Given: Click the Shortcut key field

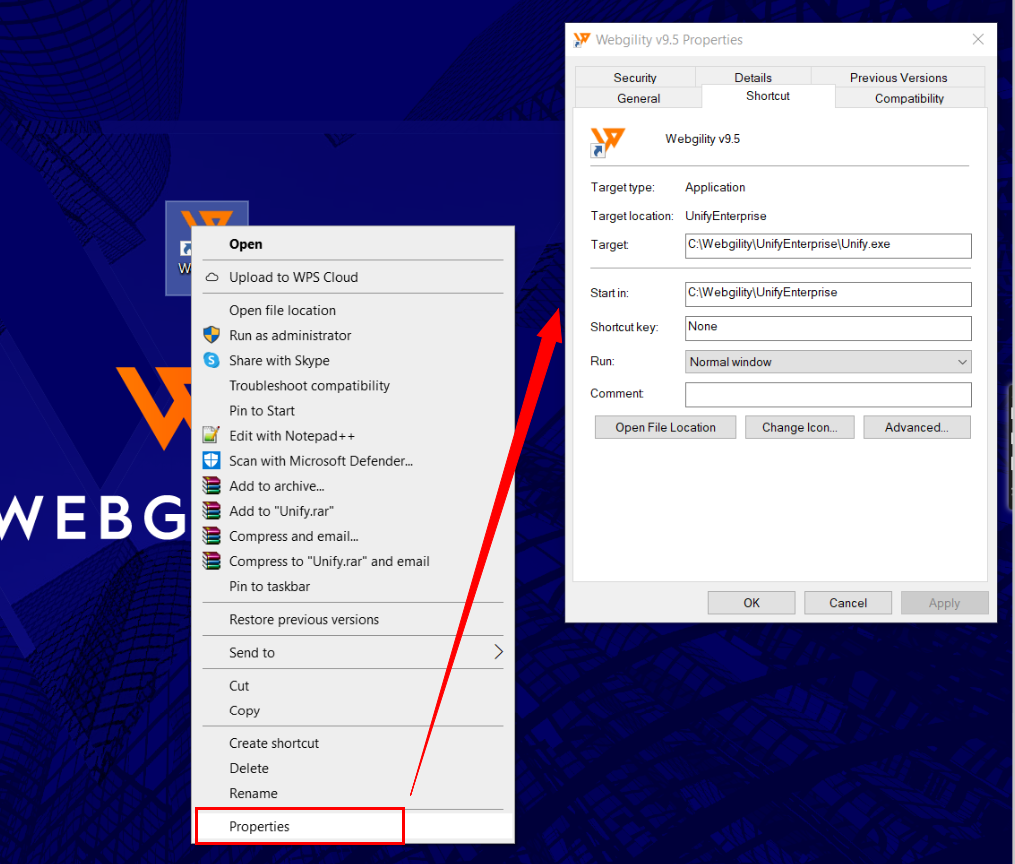Looking at the screenshot, I should coord(828,328).
